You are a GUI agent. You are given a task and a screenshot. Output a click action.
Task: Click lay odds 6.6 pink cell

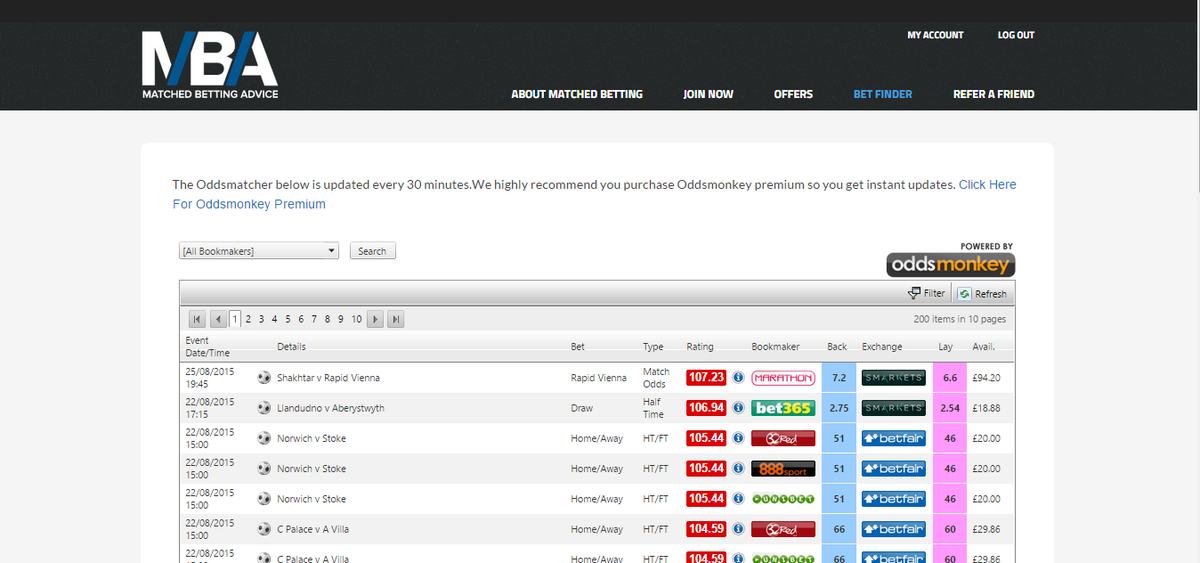950,378
